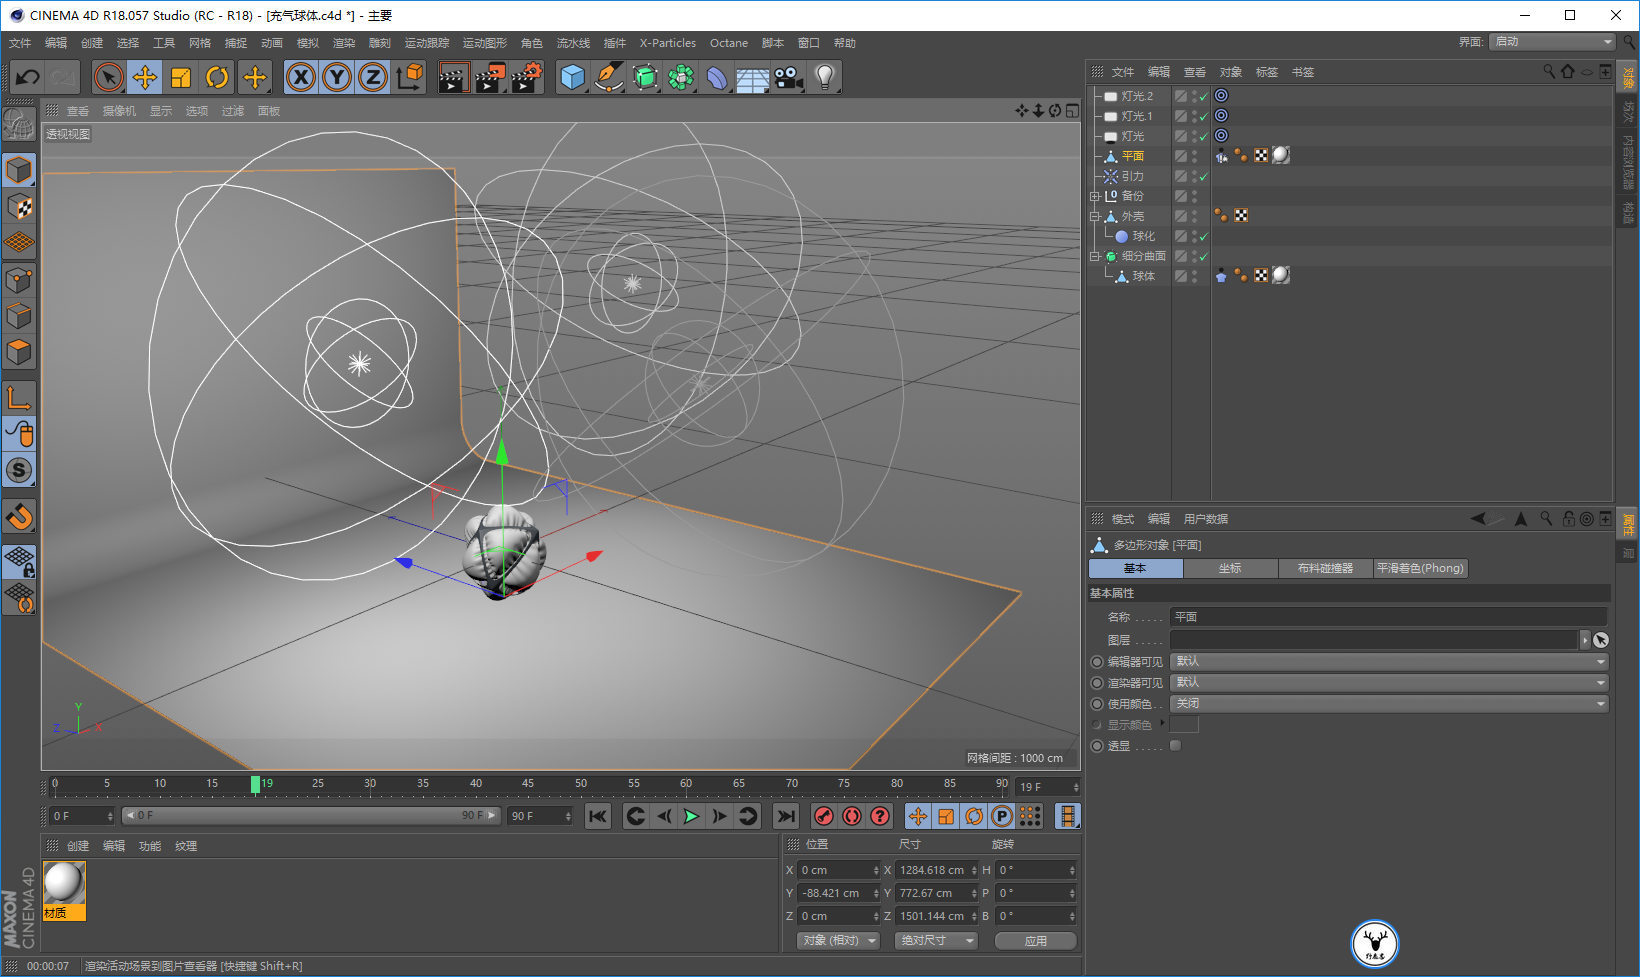Switch to texture mode in left sidebar
Screen dimensions: 1640x977
[x=19, y=207]
